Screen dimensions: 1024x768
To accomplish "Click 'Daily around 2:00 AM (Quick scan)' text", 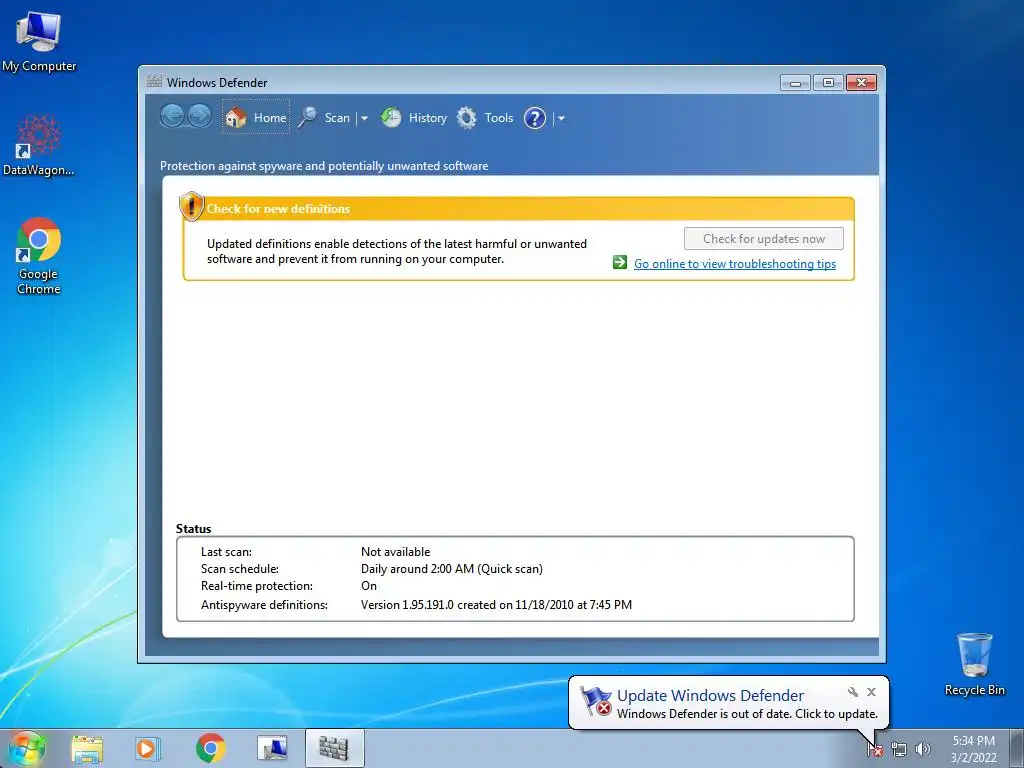I will pyautogui.click(x=451, y=569).
